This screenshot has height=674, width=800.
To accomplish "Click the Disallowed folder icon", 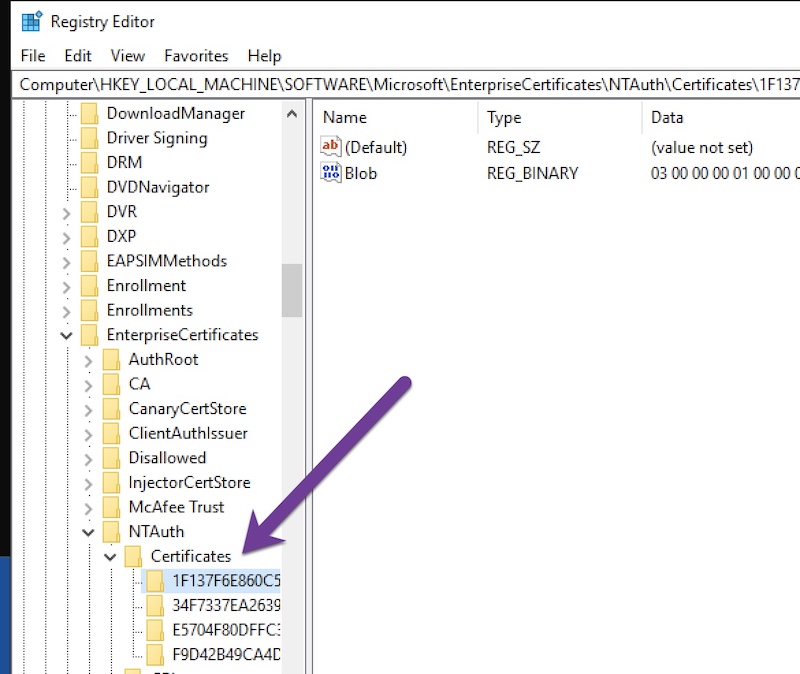I will click(113, 457).
